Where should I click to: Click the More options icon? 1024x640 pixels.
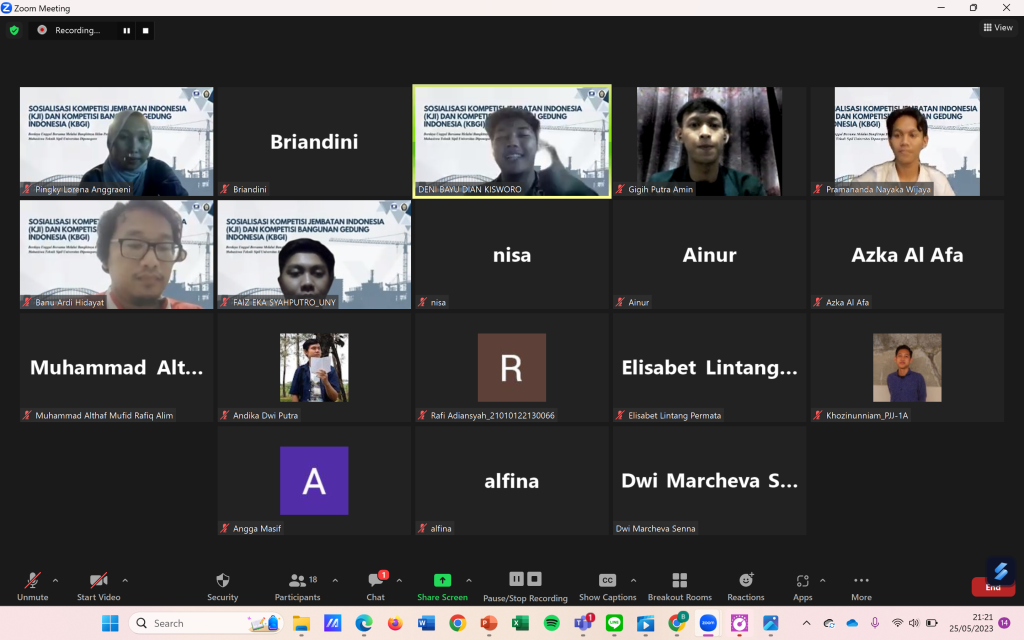pyautogui.click(x=861, y=585)
